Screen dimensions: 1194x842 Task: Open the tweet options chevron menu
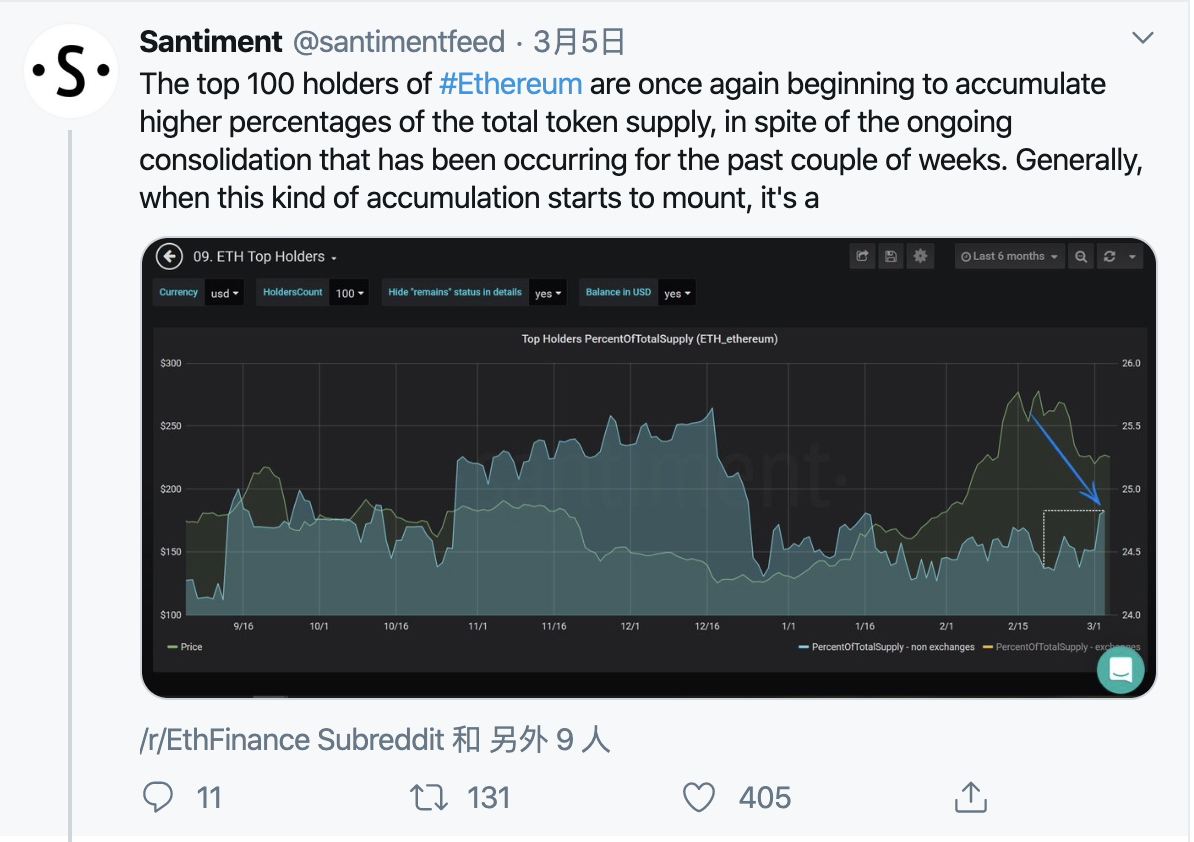click(x=1142, y=38)
